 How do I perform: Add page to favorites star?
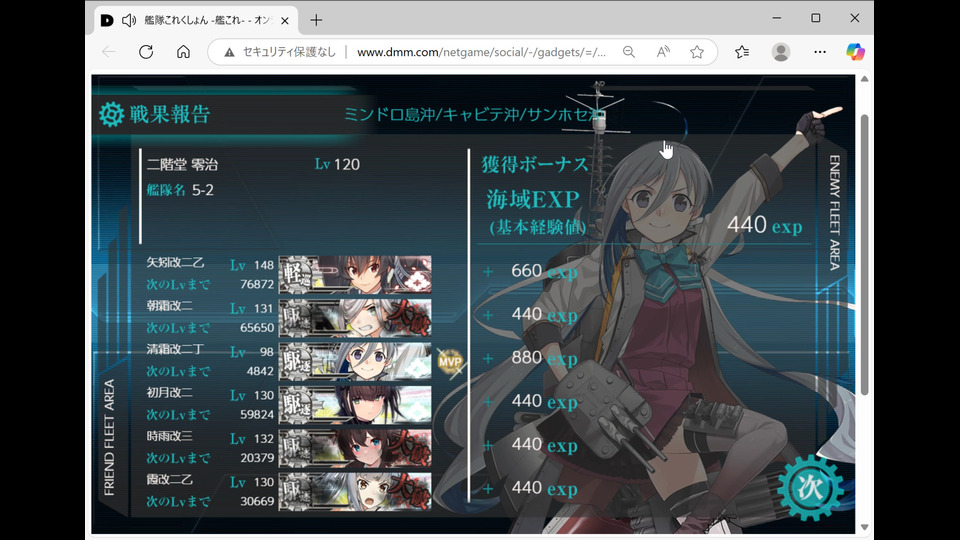697,52
